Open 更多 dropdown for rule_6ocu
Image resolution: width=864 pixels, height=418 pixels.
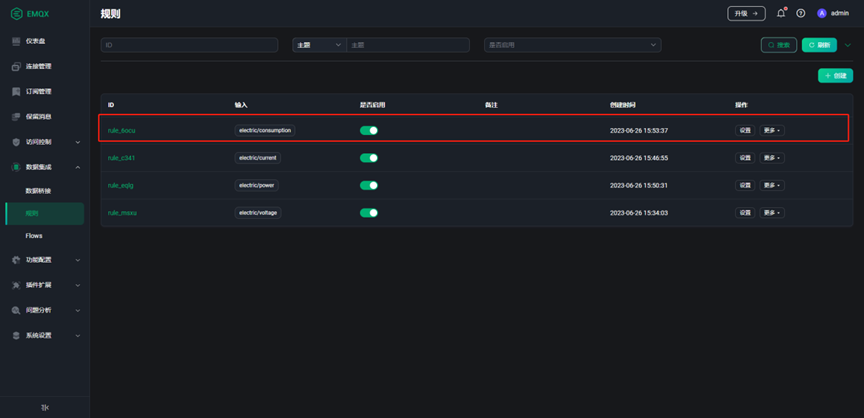coord(772,131)
